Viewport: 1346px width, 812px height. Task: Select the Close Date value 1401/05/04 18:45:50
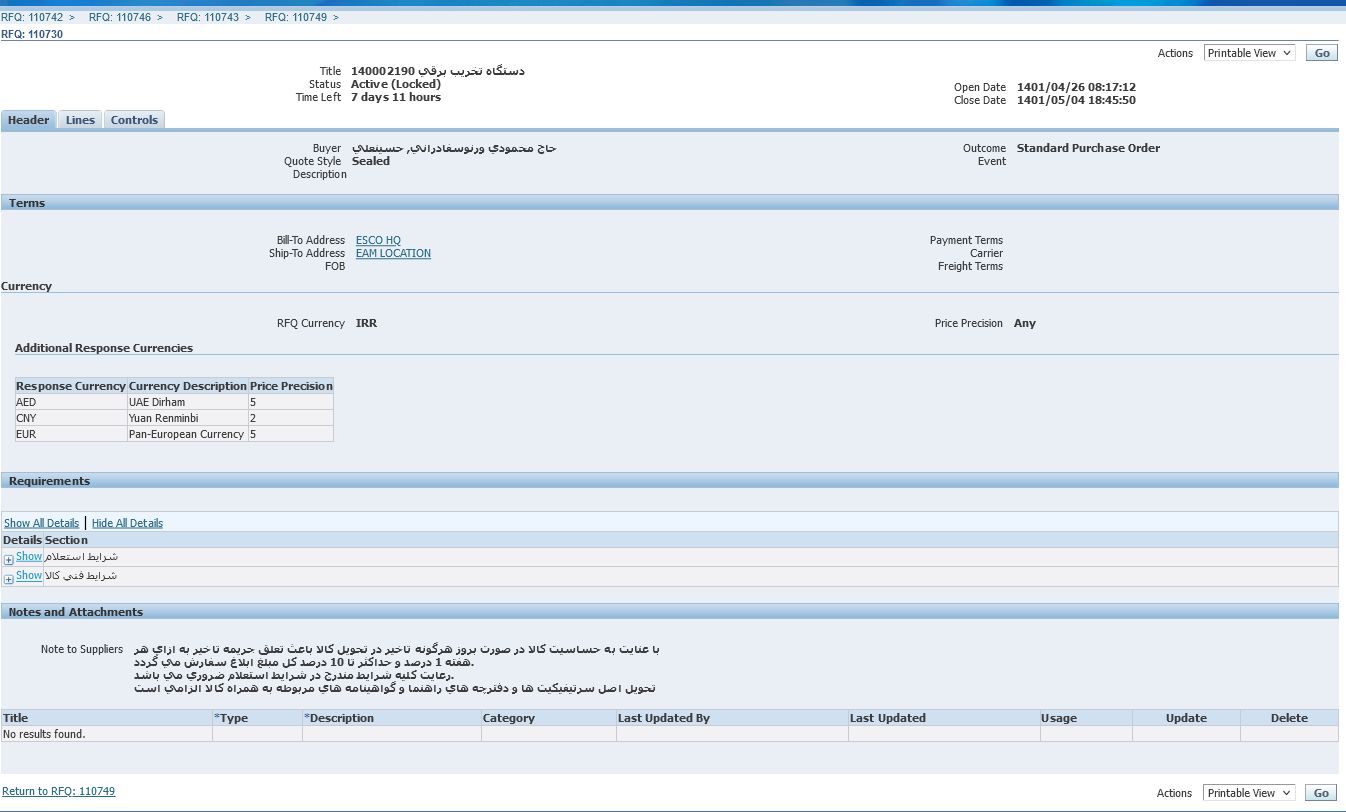[x=1076, y=100]
